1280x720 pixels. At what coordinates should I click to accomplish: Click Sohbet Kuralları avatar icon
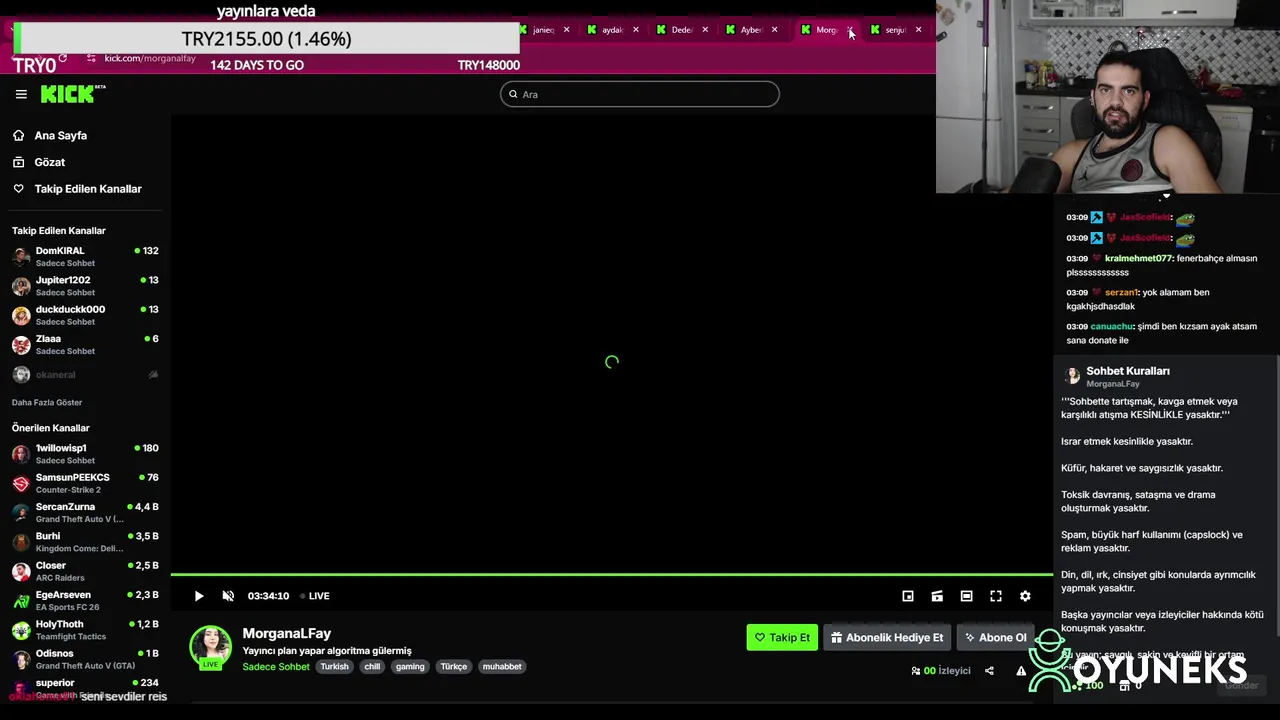pos(1073,376)
